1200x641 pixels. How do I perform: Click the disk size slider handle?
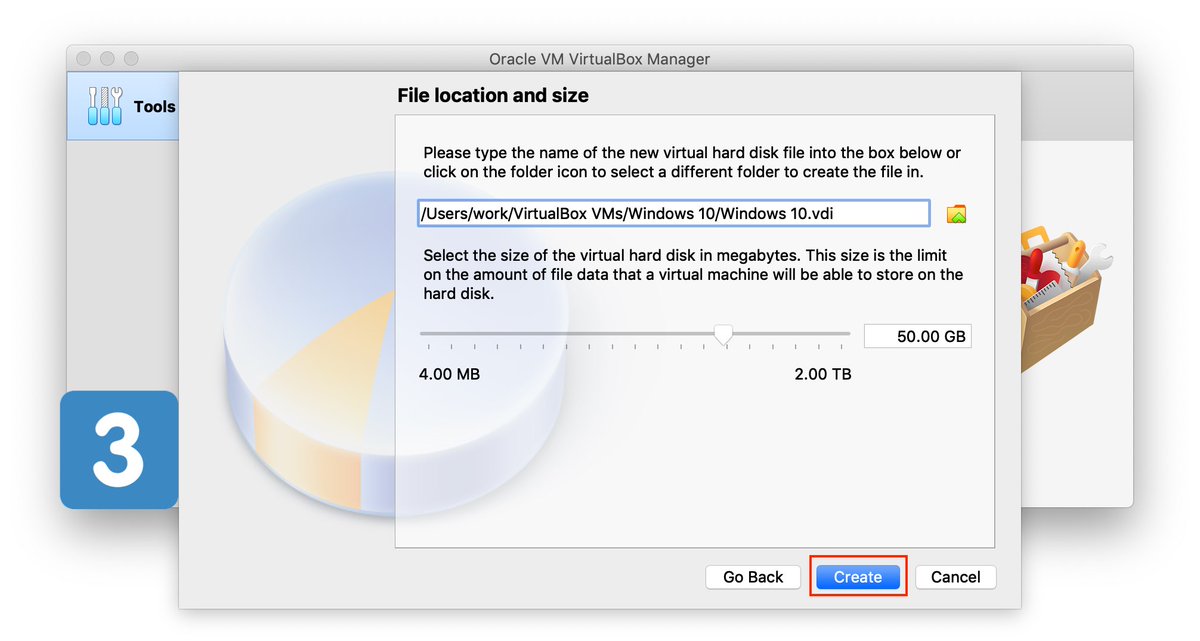click(x=723, y=335)
